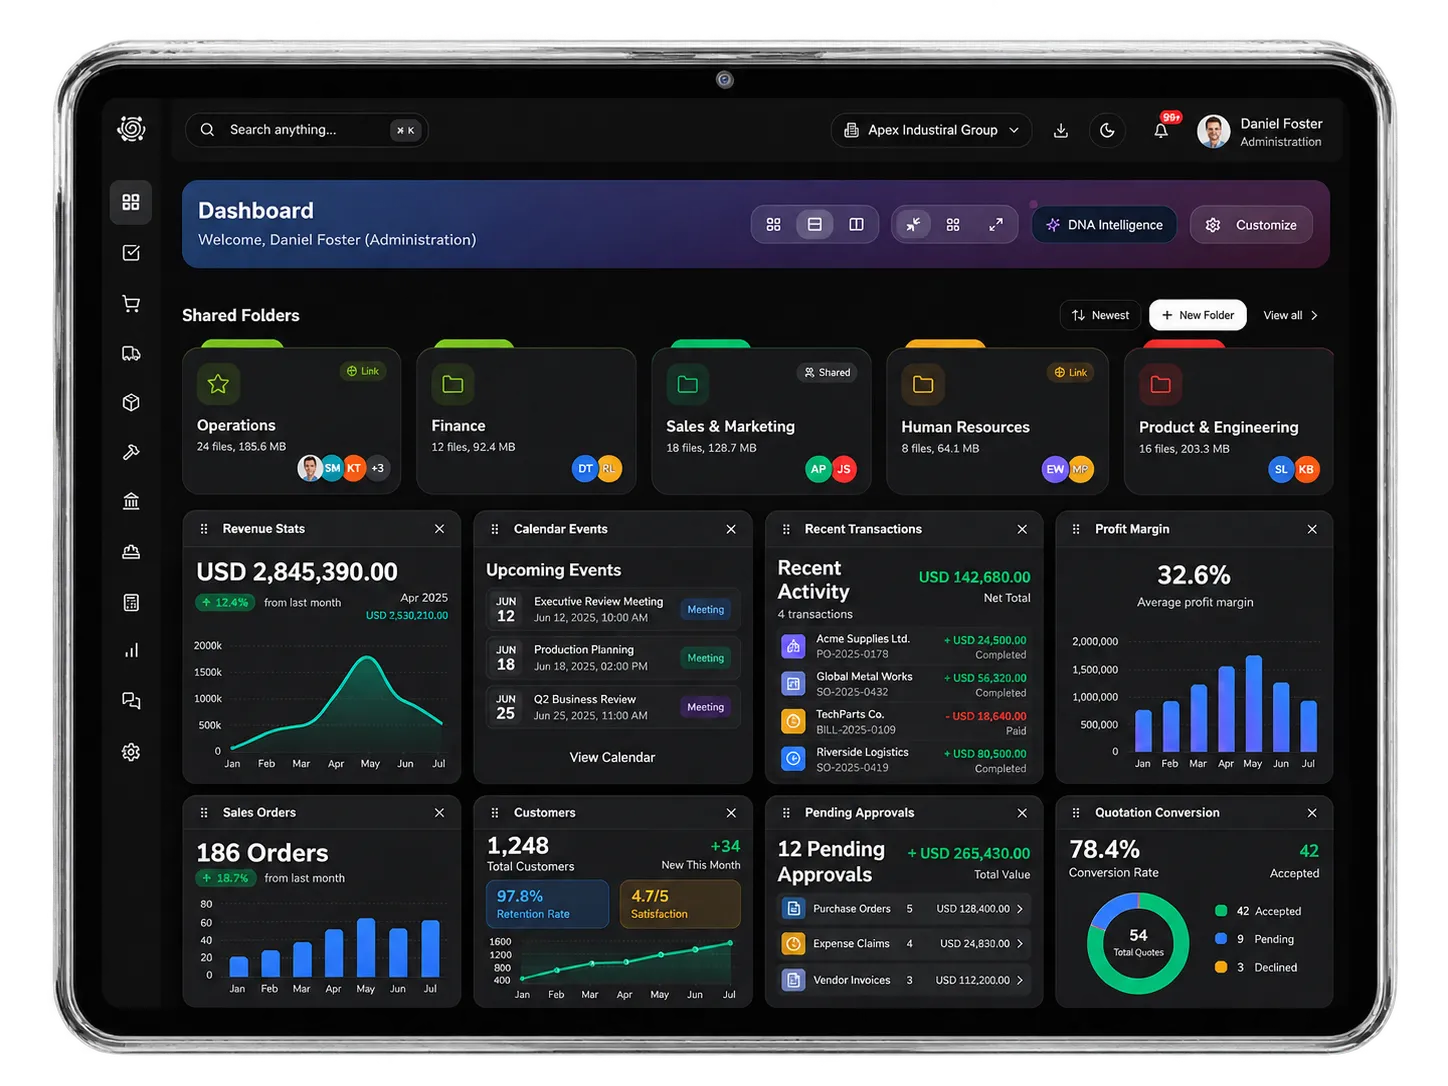Viewport: 1448px width, 1086px height.
Task: Expand the Vendor Invoices chevron
Action: point(1020,980)
